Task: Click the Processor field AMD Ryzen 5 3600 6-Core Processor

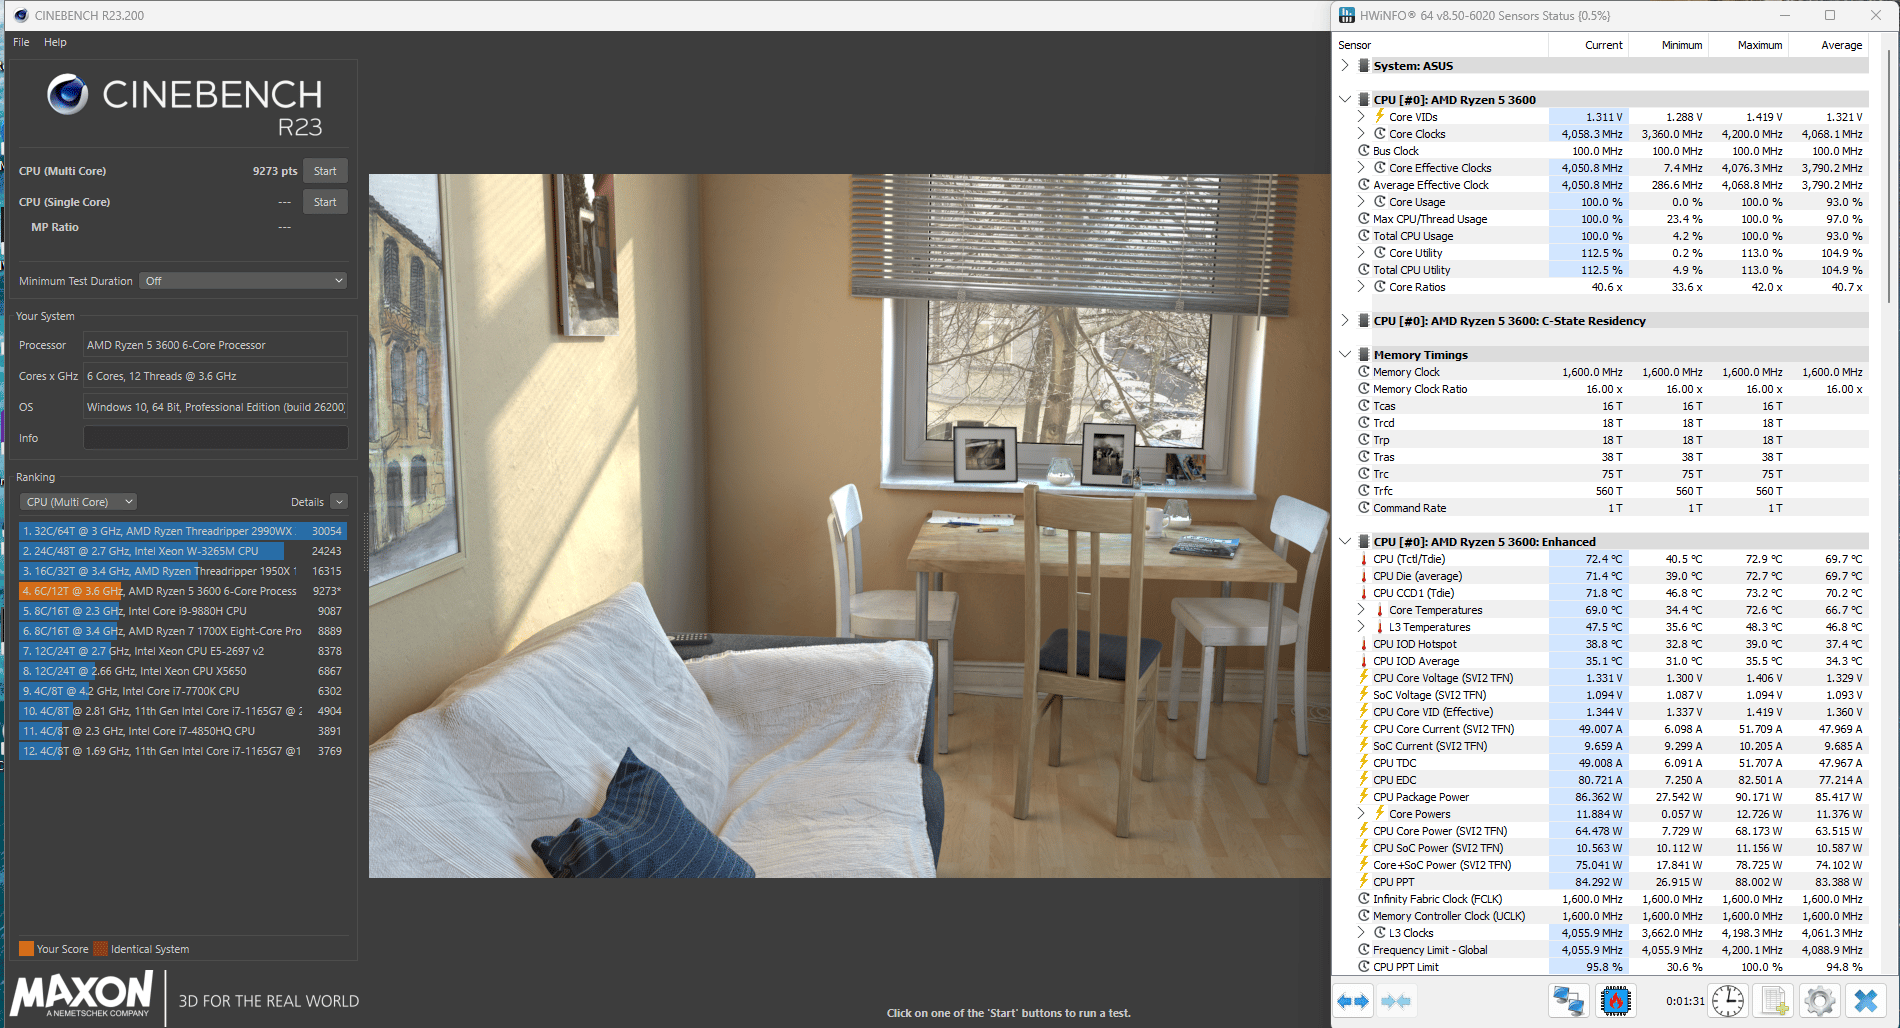Action: click(215, 345)
